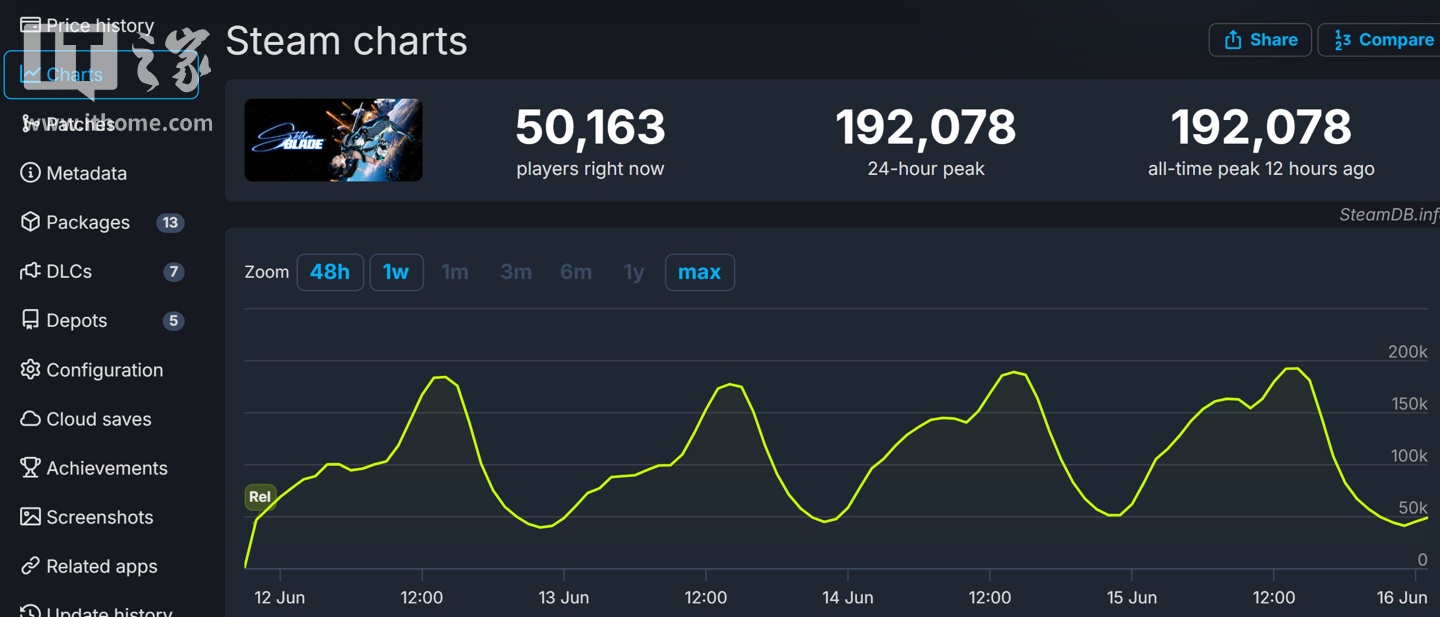Click the 13 Jun date label
Viewport: 1440px width, 617px height.
564,597
